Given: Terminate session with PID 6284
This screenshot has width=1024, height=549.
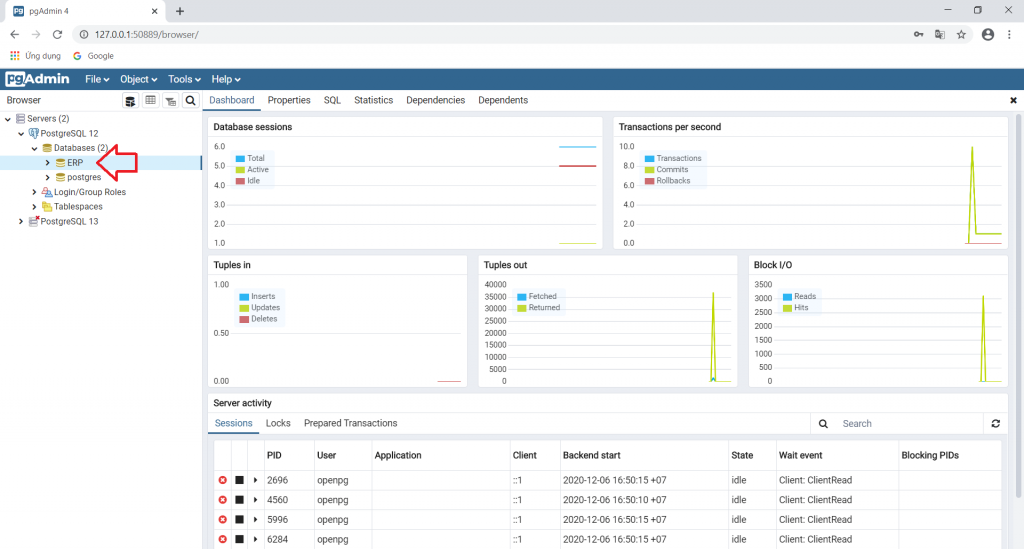Looking at the screenshot, I should pos(223,539).
